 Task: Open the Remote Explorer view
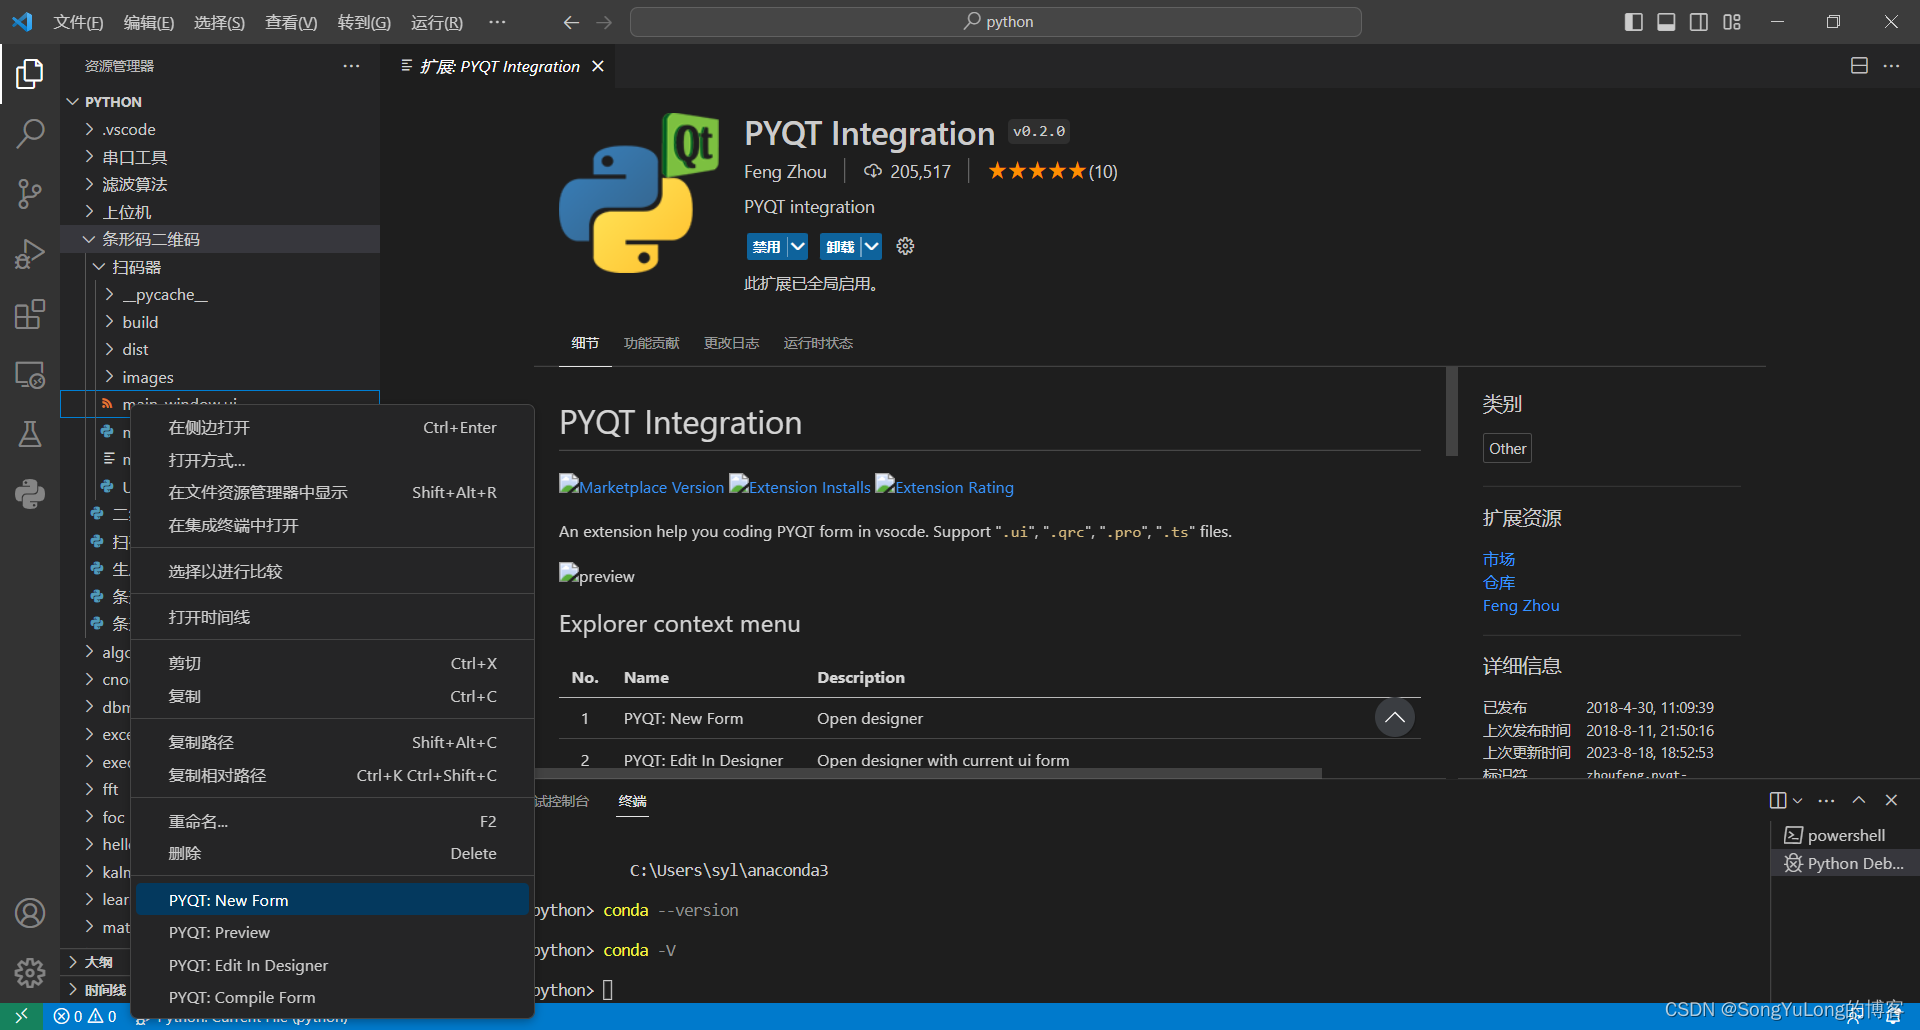(30, 375)
